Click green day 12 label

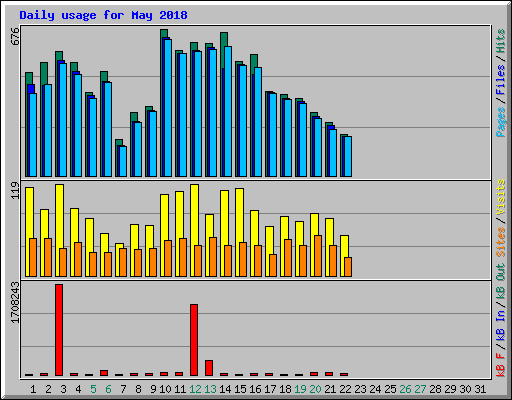[x=195, y=389]
